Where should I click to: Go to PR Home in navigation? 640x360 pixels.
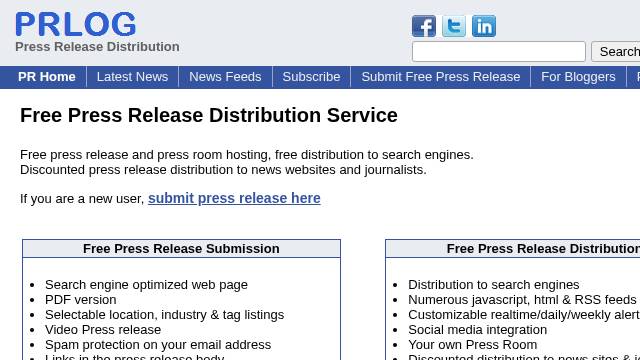[x=47, y=77]
